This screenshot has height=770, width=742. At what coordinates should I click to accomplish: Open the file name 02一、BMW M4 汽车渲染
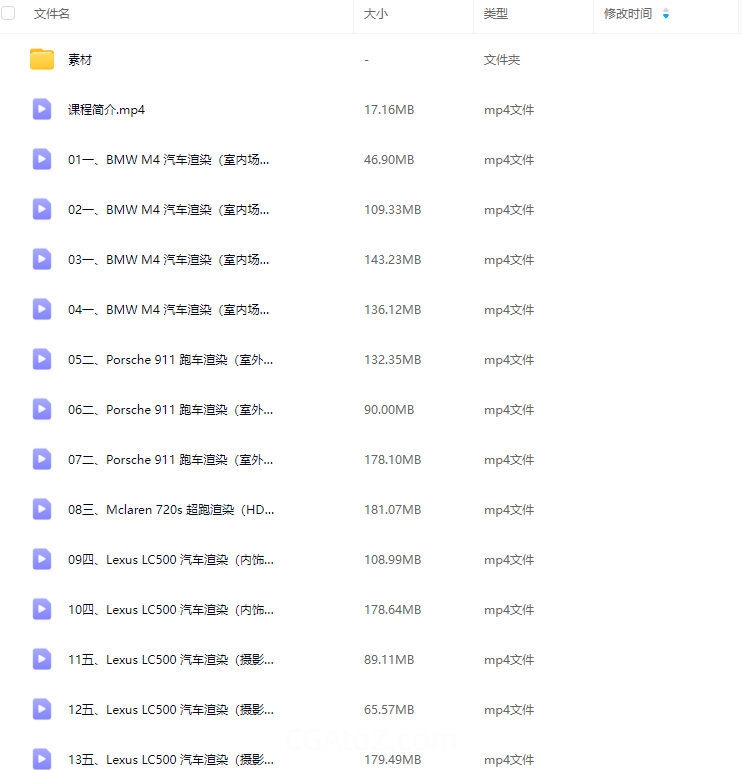pyautogui.click(x=168, y=210)
